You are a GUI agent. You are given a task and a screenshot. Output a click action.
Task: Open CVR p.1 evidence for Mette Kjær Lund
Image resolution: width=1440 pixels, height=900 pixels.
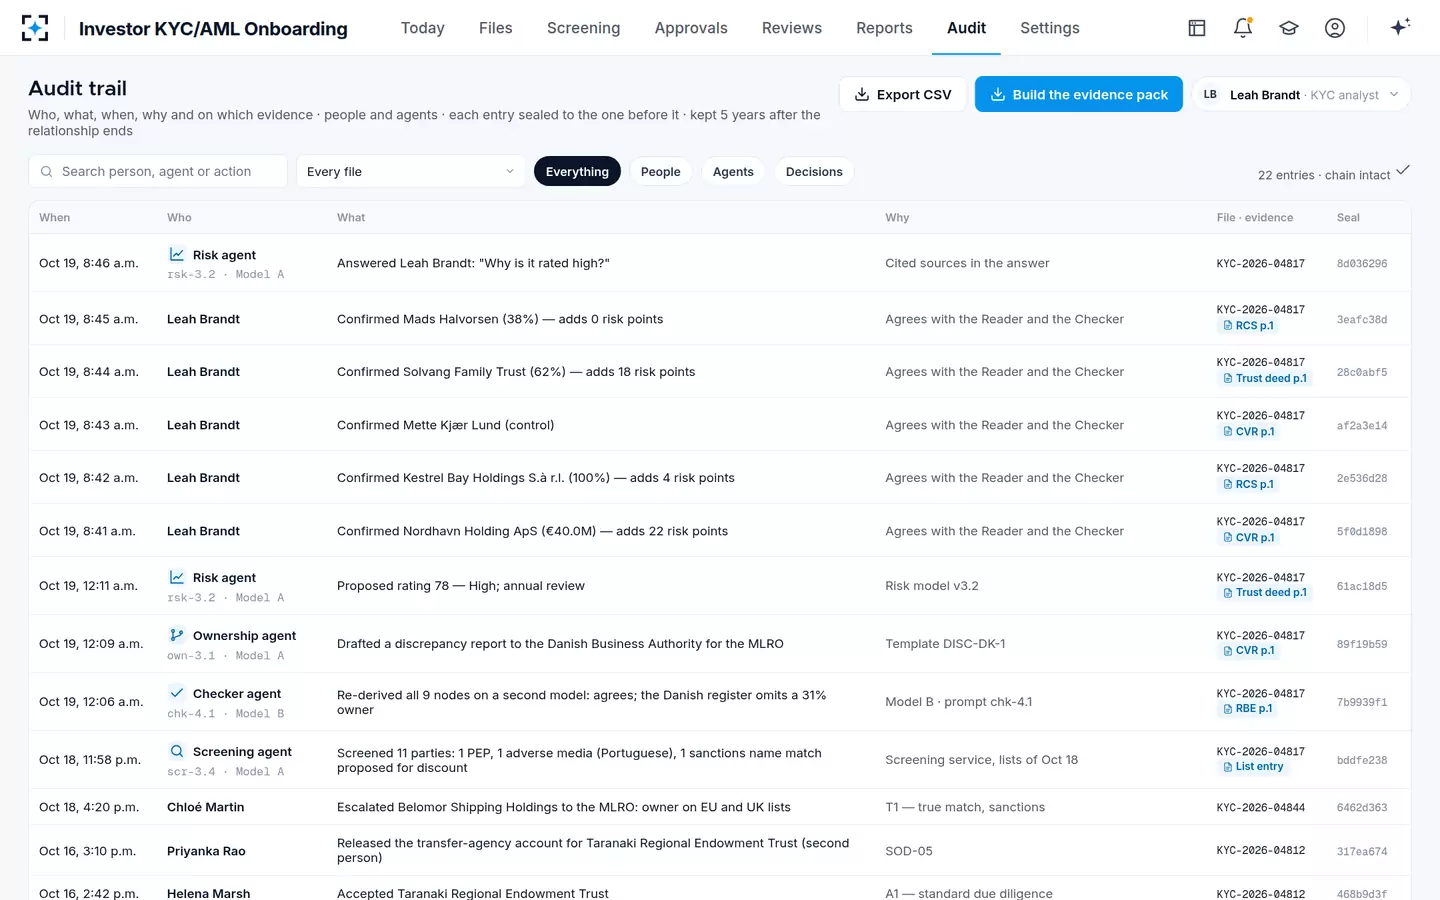[1248, 432]
